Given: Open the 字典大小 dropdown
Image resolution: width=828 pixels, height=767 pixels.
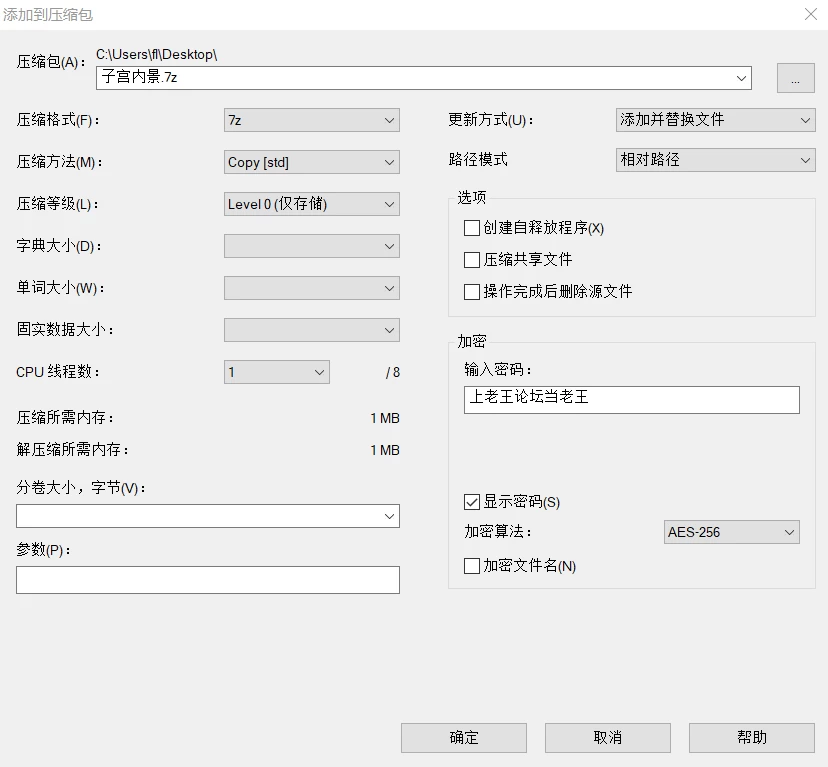Looking at the screenshot, I should click(x=312, y=246).
